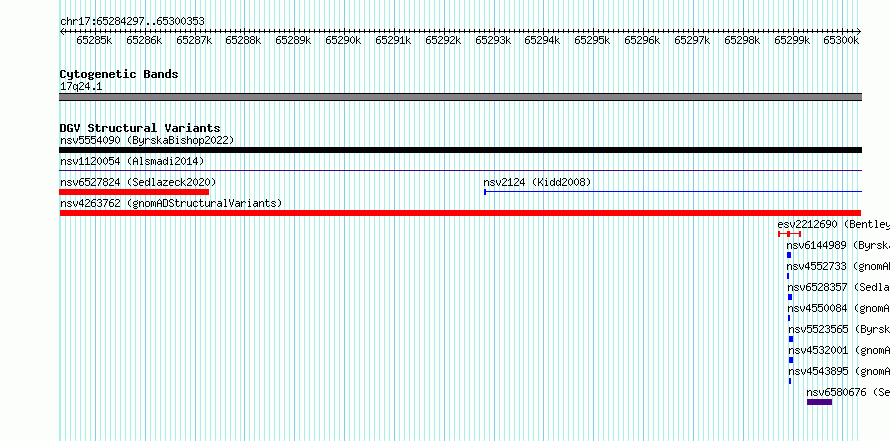
Task: Click the 65290k ruler tick label
Action: tap(343, 40)
